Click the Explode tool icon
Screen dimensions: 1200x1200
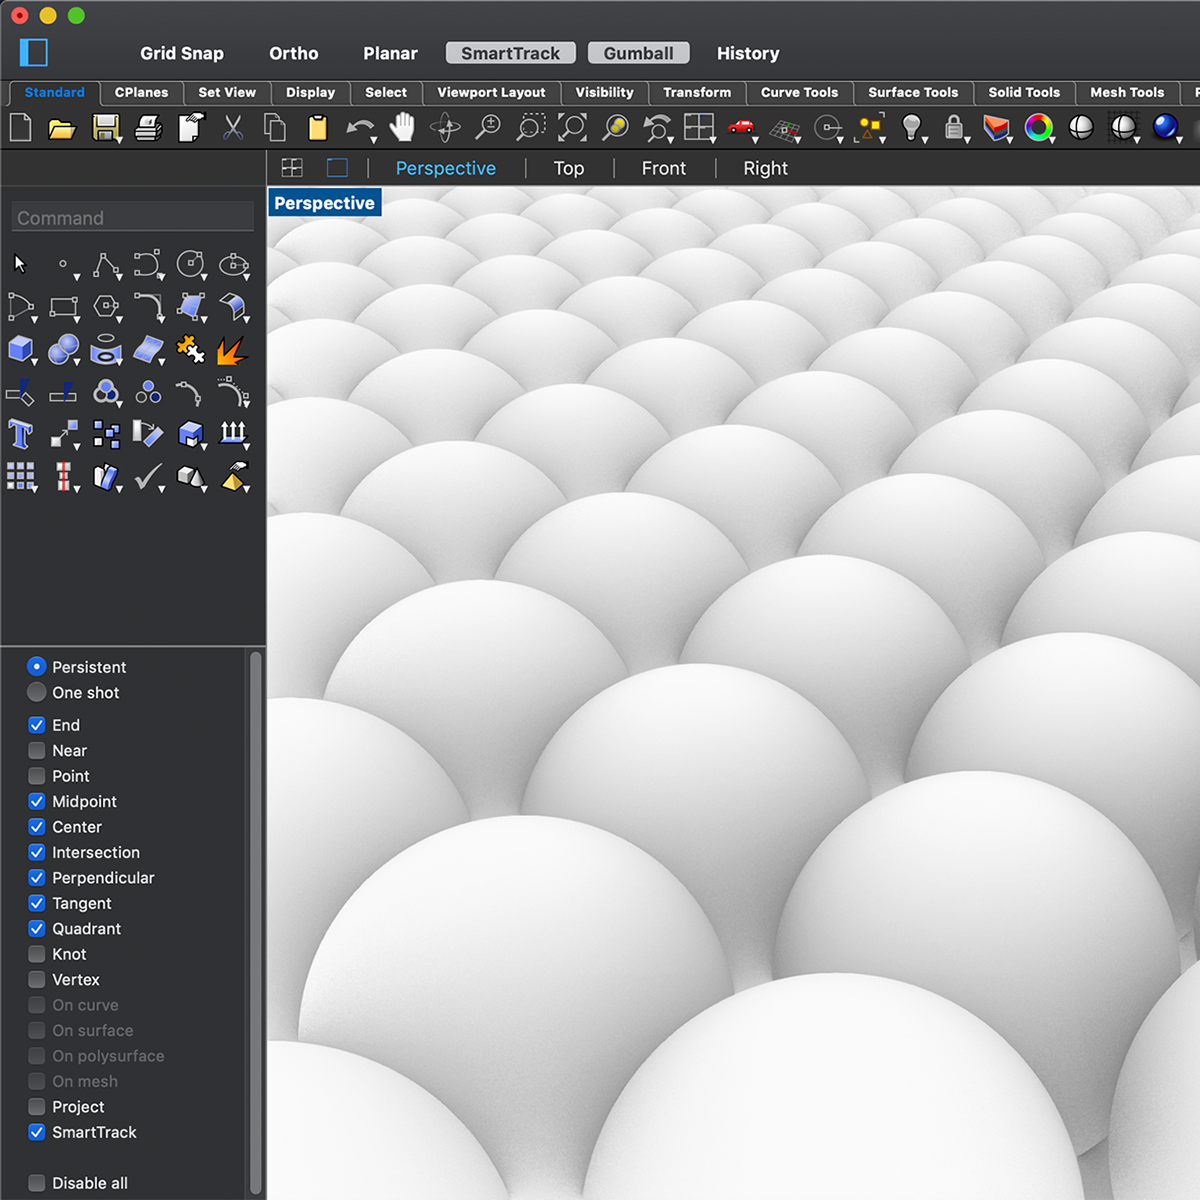point(232,350)
